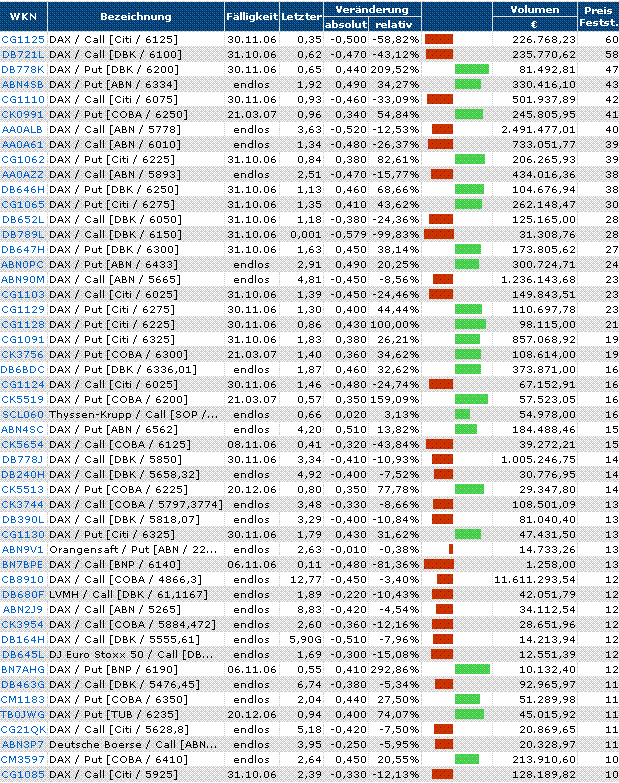Open WKN link DB646H
The width and height of the screenshot is (619, 783).
(23, 189)
